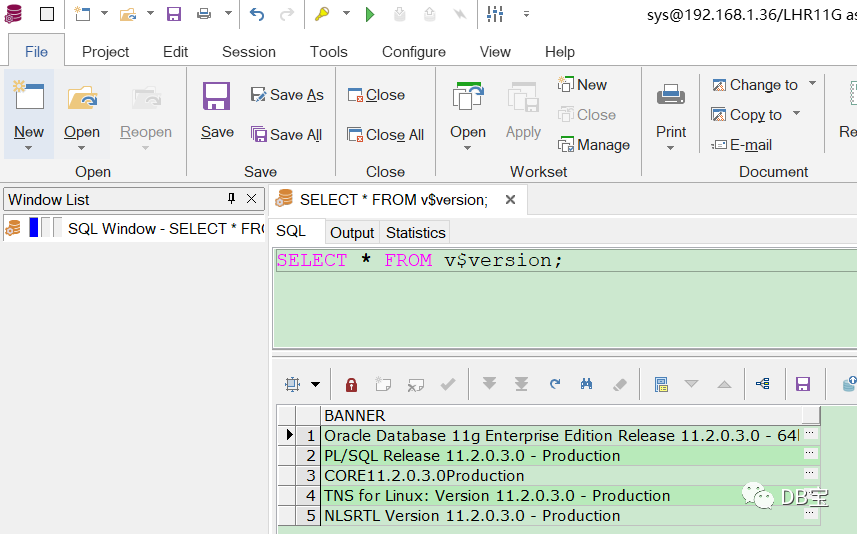Open dropdown arrow next to quick access Print icon
The width and height of the screenshot is (857, 534).
[228, 13]
